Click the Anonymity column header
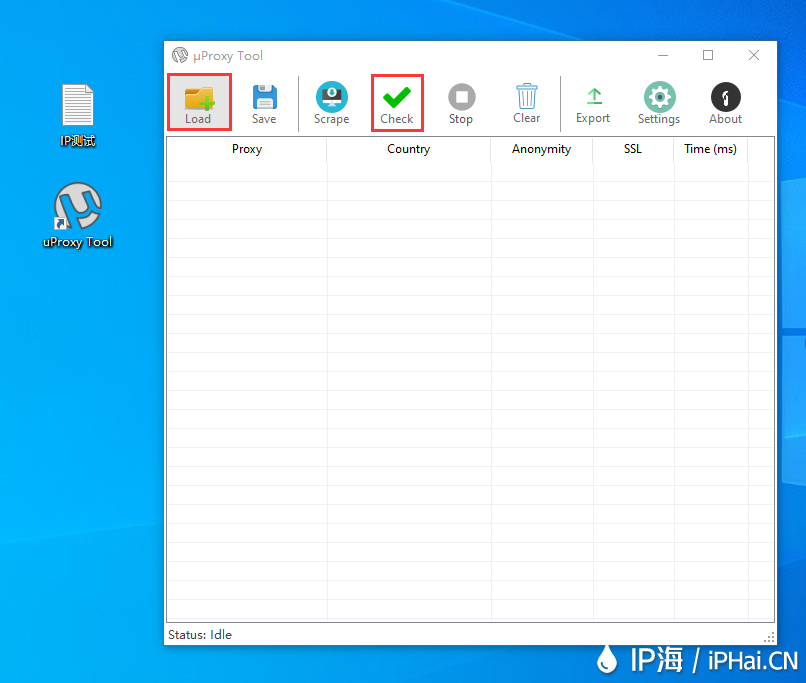Image resolution: width=806 pixels, height=683 pixels. [x=541, y=149]
